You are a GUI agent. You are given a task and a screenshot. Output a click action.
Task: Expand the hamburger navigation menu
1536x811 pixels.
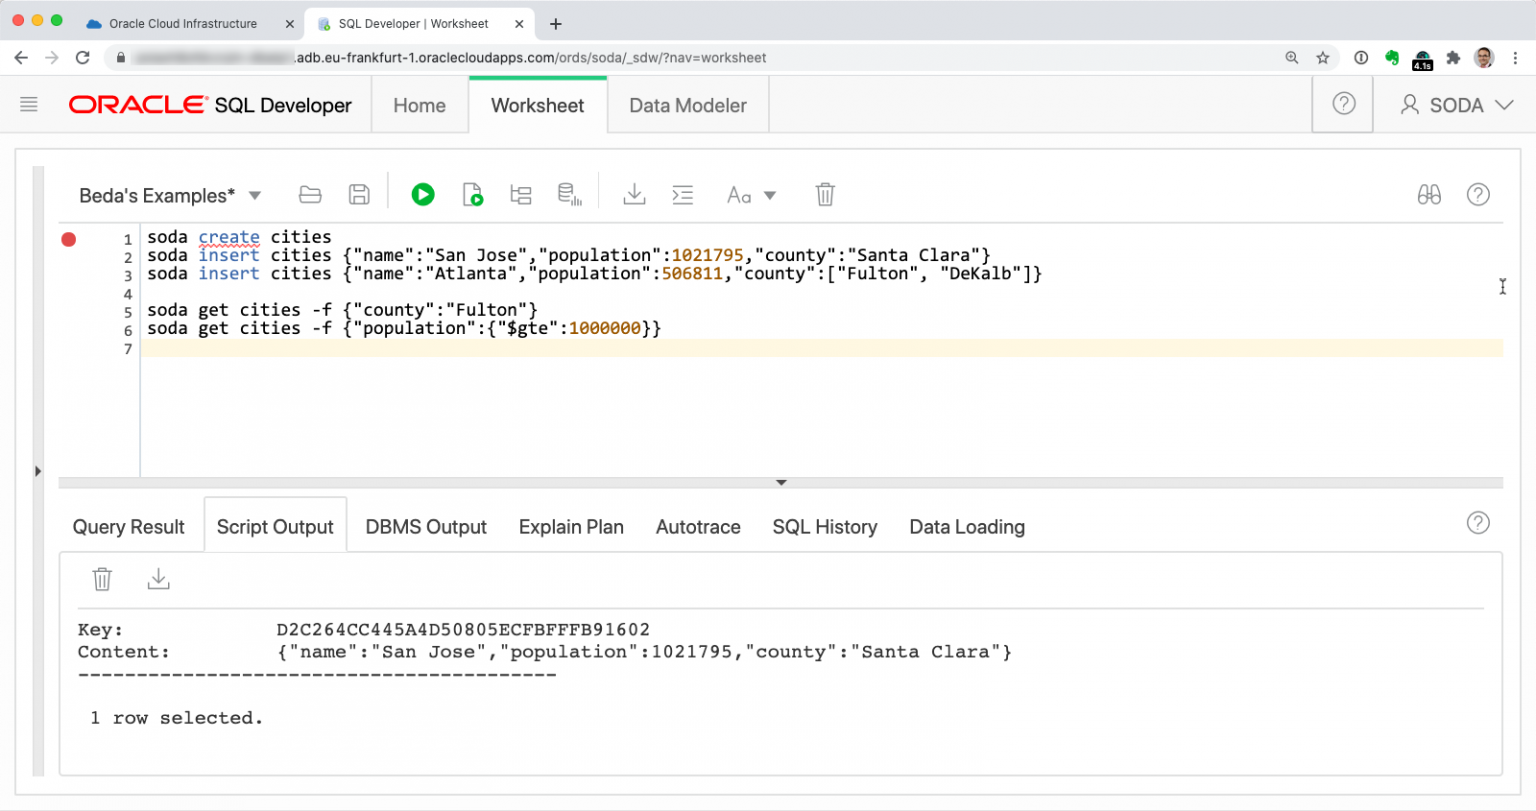[x=29, y=104]
